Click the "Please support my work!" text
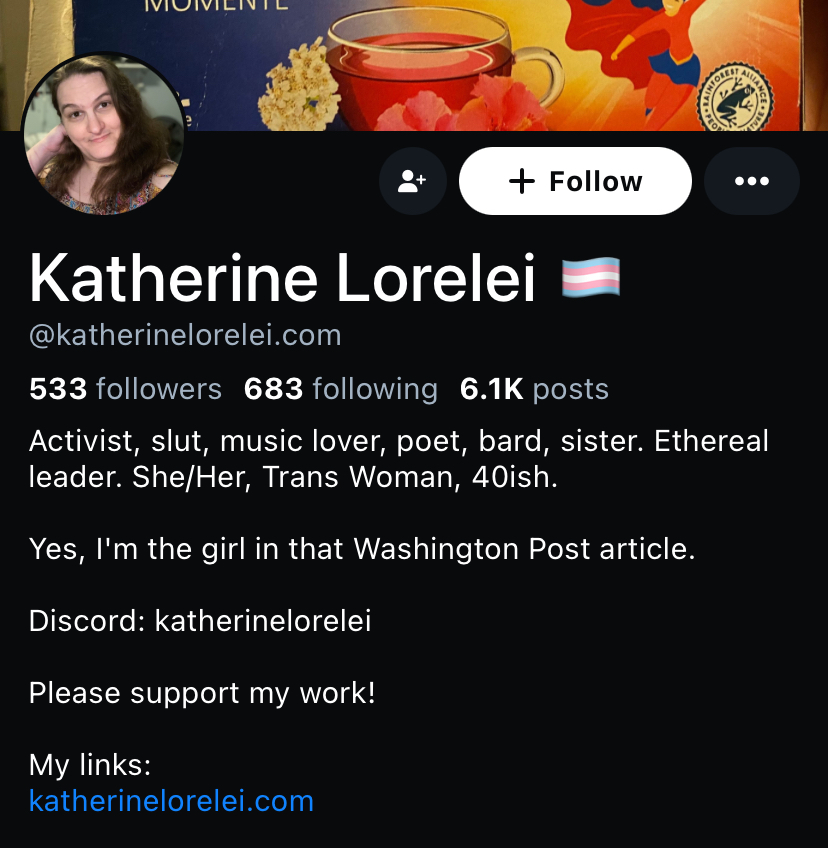The image size is (828, 848). (202, 693)
